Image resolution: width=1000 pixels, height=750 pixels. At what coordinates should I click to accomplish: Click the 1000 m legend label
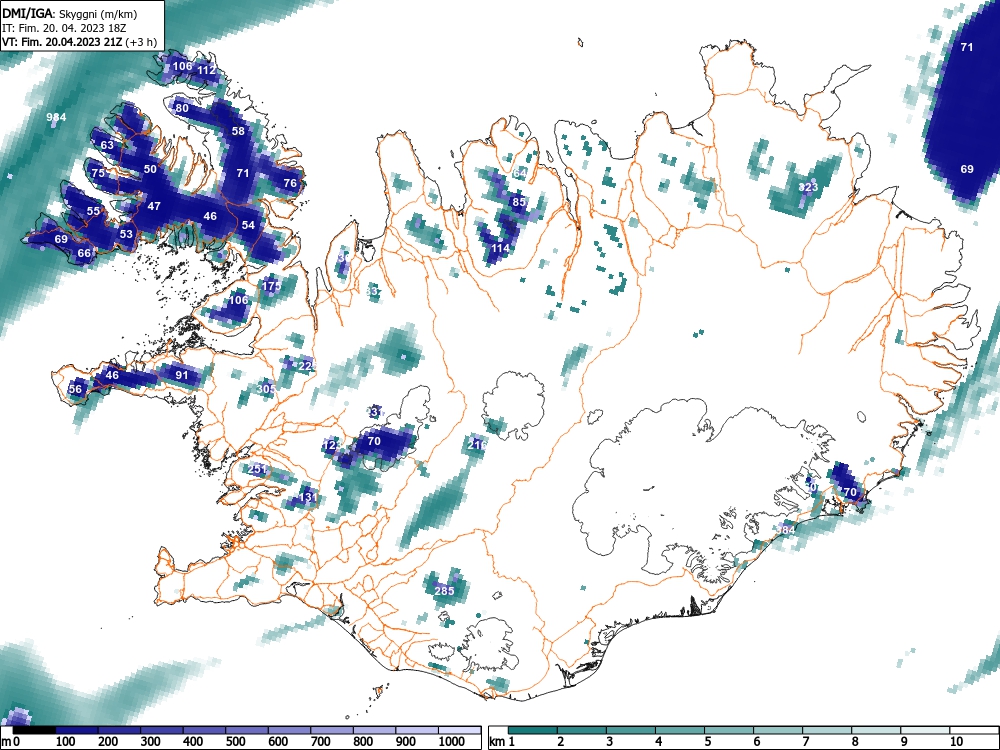pyautogui.click(x=452, y=741)
